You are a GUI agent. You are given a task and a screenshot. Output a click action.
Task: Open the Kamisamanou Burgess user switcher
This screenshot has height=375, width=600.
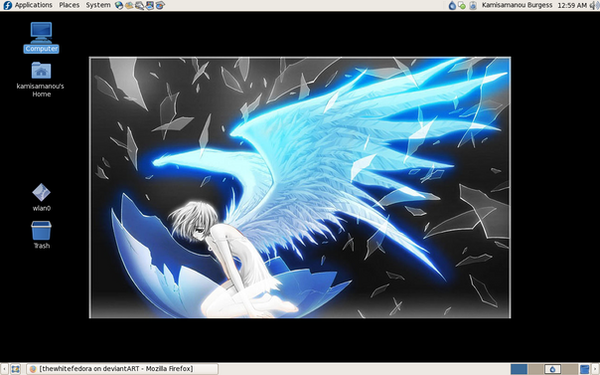(x=517, y=5)
